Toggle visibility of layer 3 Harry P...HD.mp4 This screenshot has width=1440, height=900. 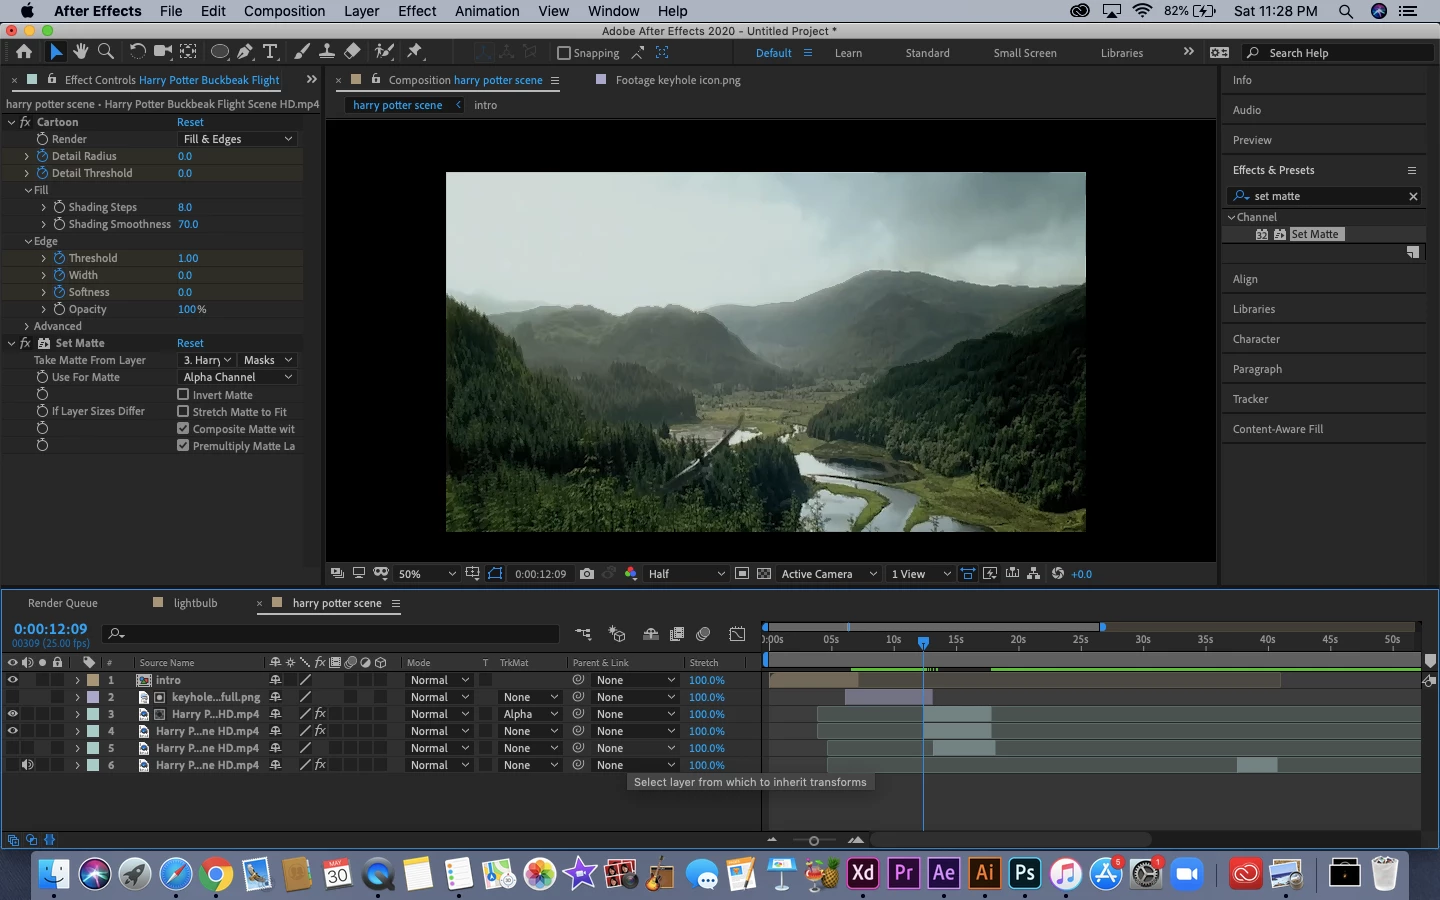click(13, 714)
